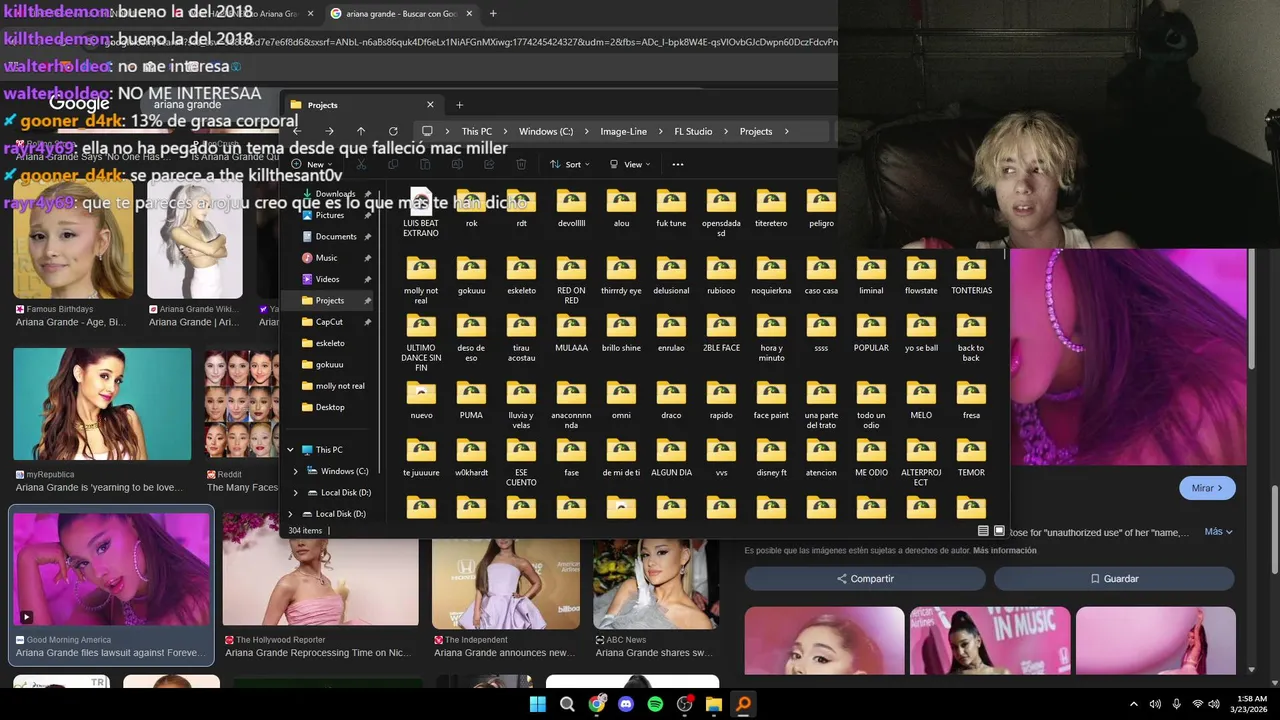Open CapCut in Explorer sidebar

click(329, 322)
